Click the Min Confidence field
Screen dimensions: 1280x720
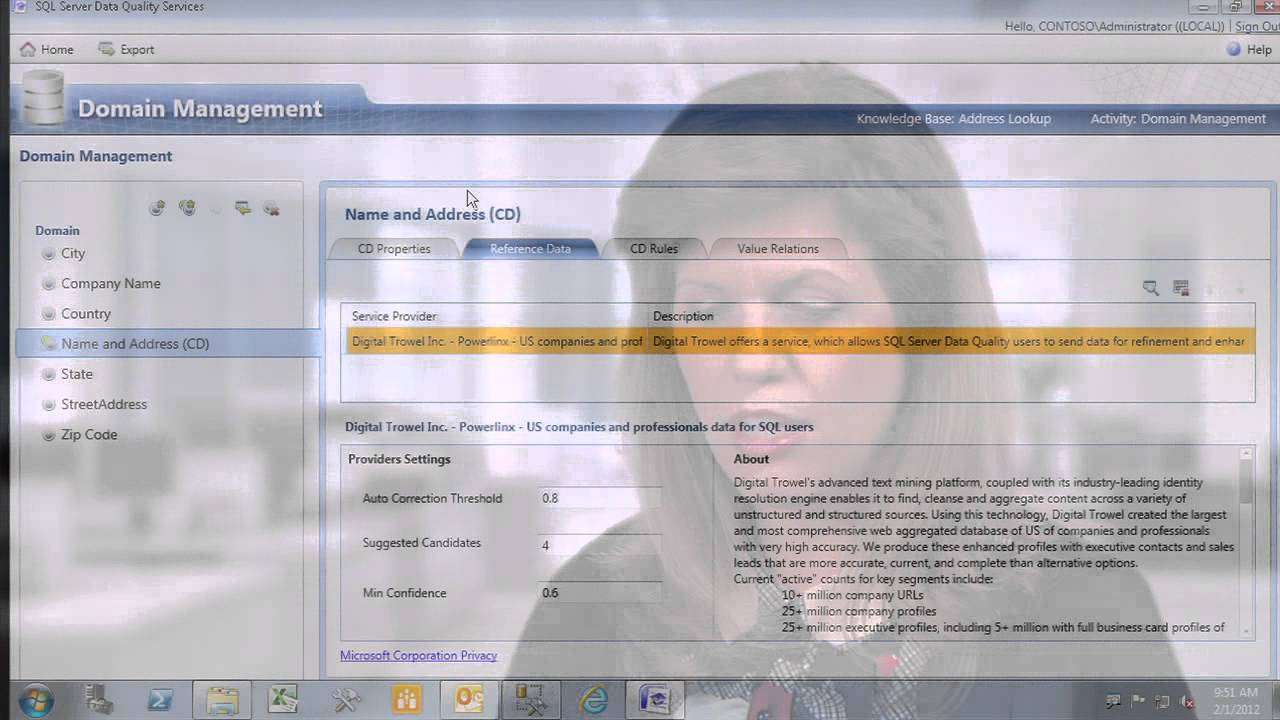[600, 593]
